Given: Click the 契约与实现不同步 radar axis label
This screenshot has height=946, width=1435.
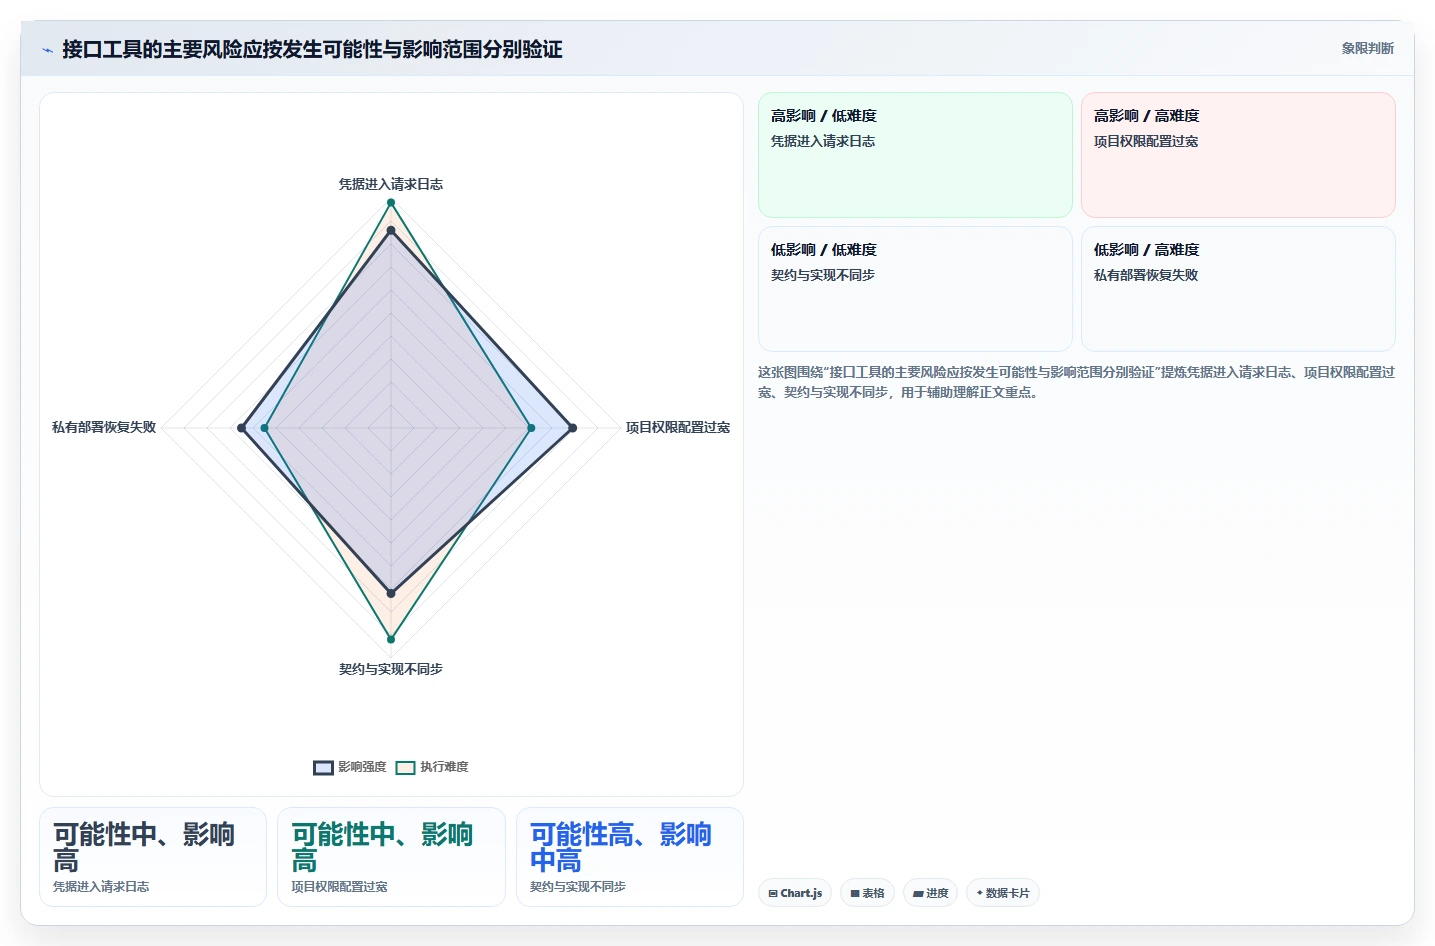Looking at the screenshot, I should pyautogui.click(x=391, y=669).
